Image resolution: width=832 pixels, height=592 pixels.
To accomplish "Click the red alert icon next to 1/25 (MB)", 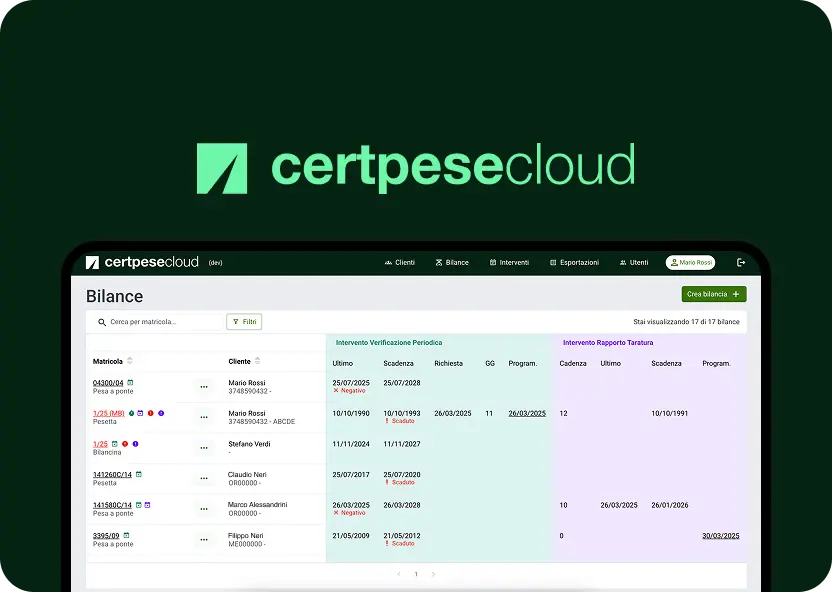I will point(151,413).
